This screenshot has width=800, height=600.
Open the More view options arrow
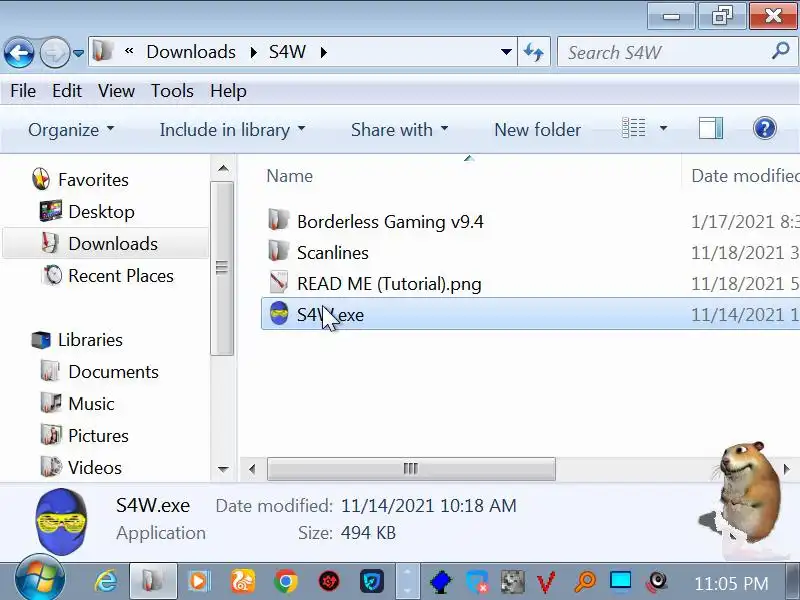tap(663, 128)
